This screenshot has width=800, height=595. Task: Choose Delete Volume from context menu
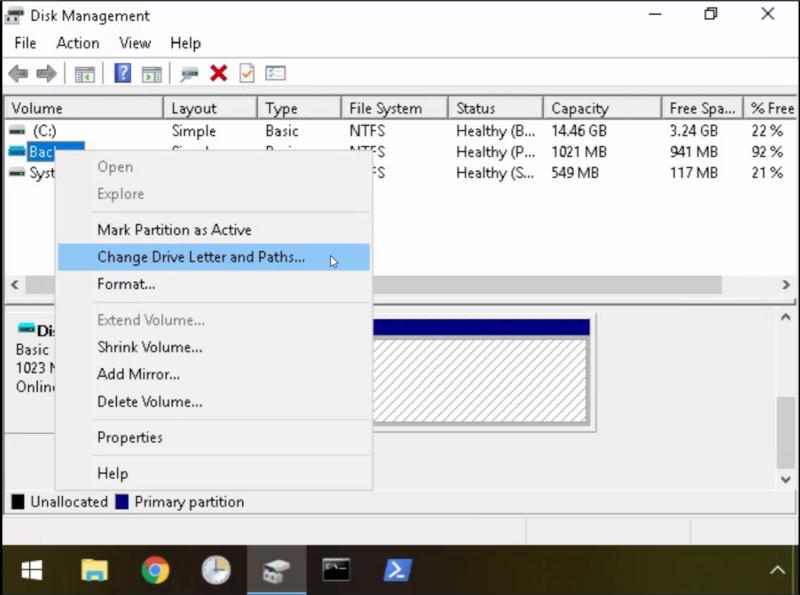coord(150,401)
